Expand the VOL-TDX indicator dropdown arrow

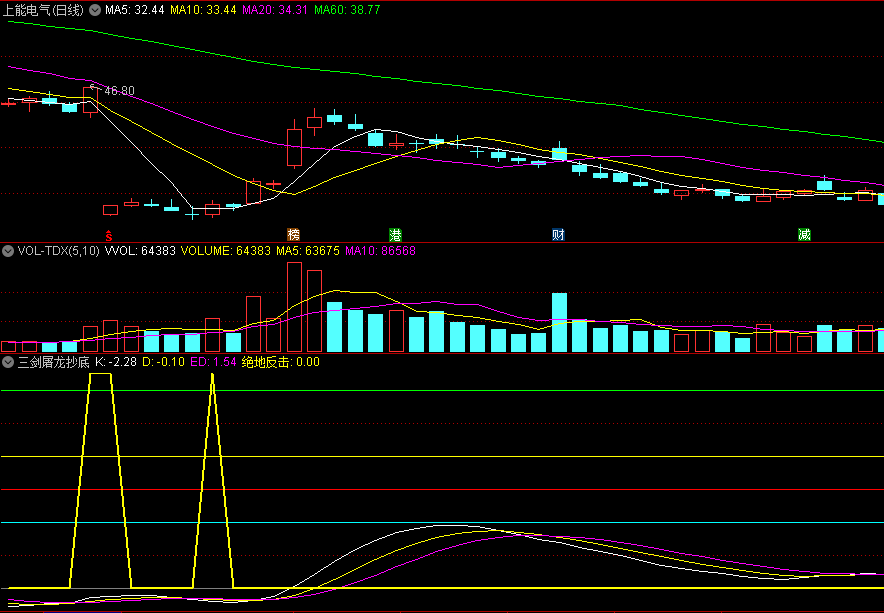tap(8, 251)
